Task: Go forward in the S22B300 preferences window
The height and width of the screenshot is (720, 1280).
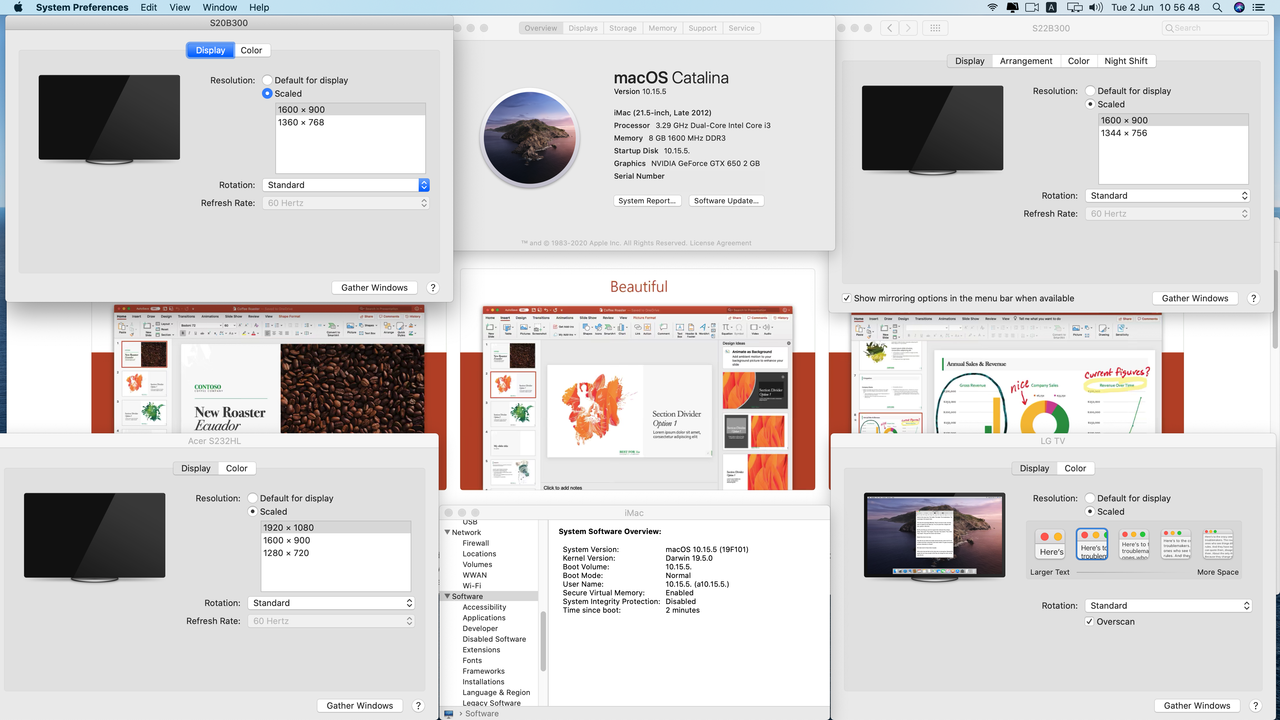Action: click(908, 28)
